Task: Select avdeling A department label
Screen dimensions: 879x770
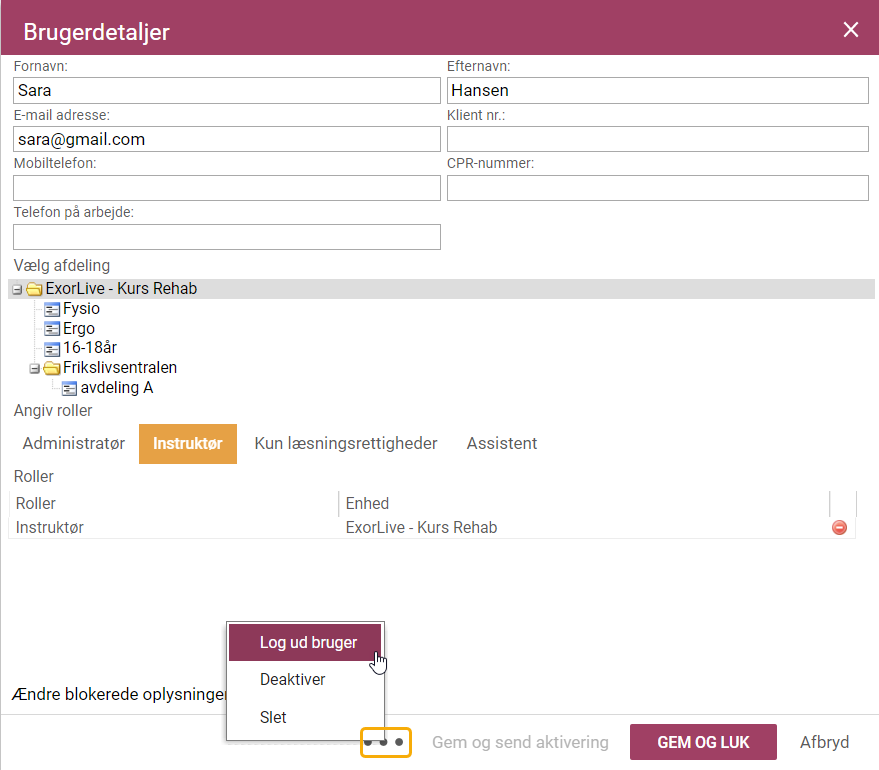Action: click(x=117, y=388)
